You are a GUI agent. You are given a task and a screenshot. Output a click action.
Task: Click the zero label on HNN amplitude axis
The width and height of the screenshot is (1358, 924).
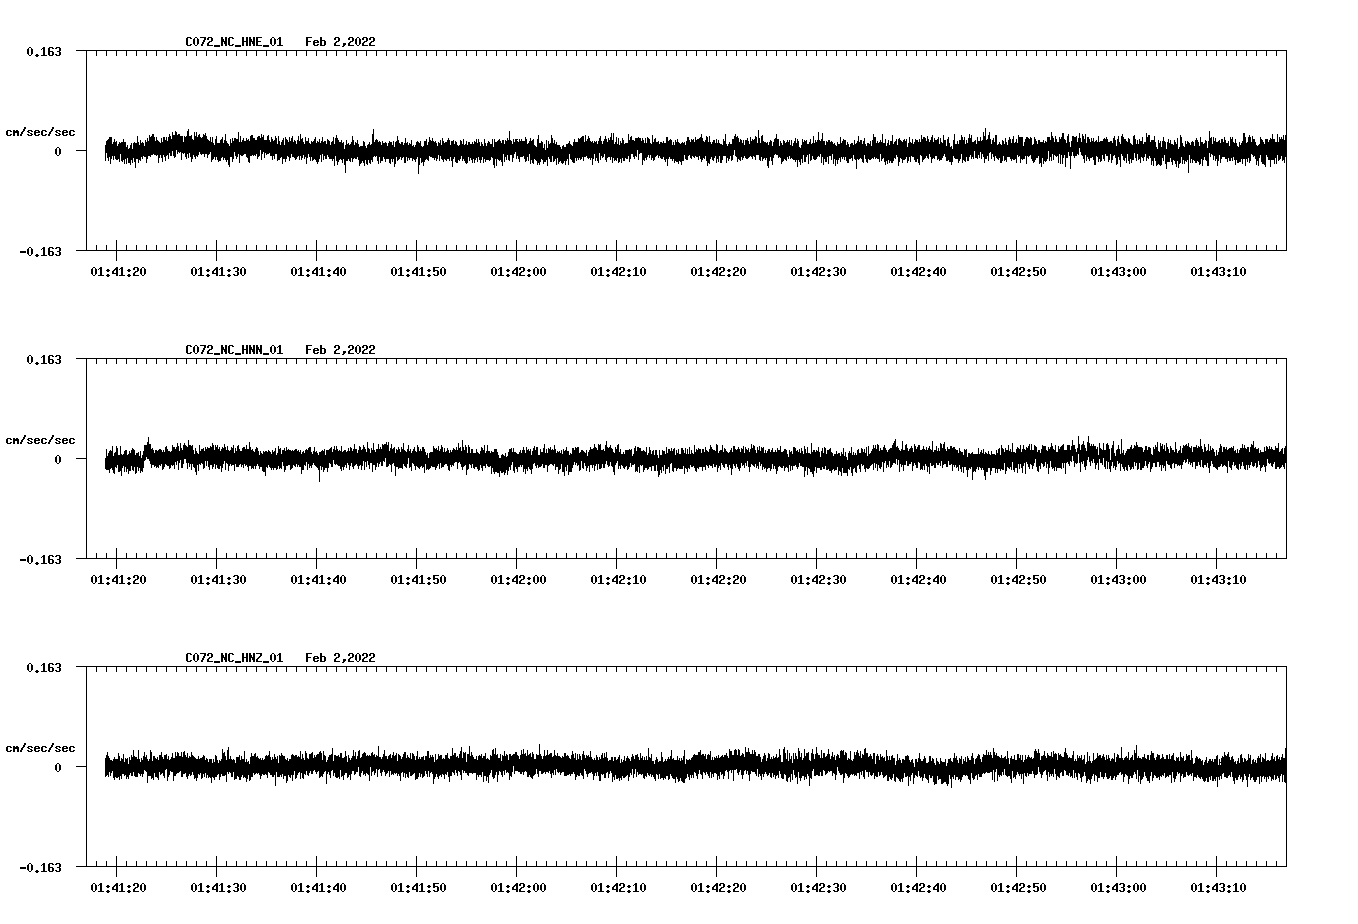click(58, 460)
